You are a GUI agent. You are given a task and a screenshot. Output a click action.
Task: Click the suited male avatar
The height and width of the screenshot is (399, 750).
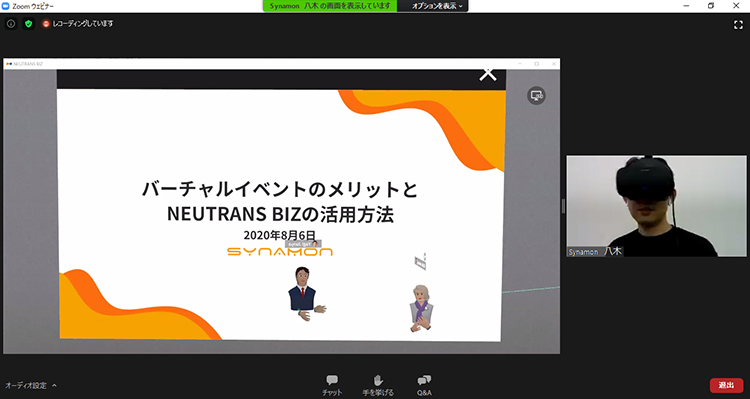[x=305, y=294]
